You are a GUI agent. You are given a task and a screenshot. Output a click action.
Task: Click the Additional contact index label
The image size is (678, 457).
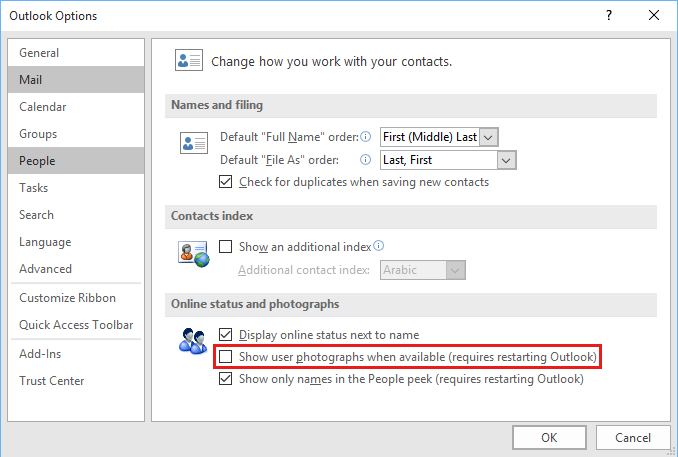tap(304, 270)
